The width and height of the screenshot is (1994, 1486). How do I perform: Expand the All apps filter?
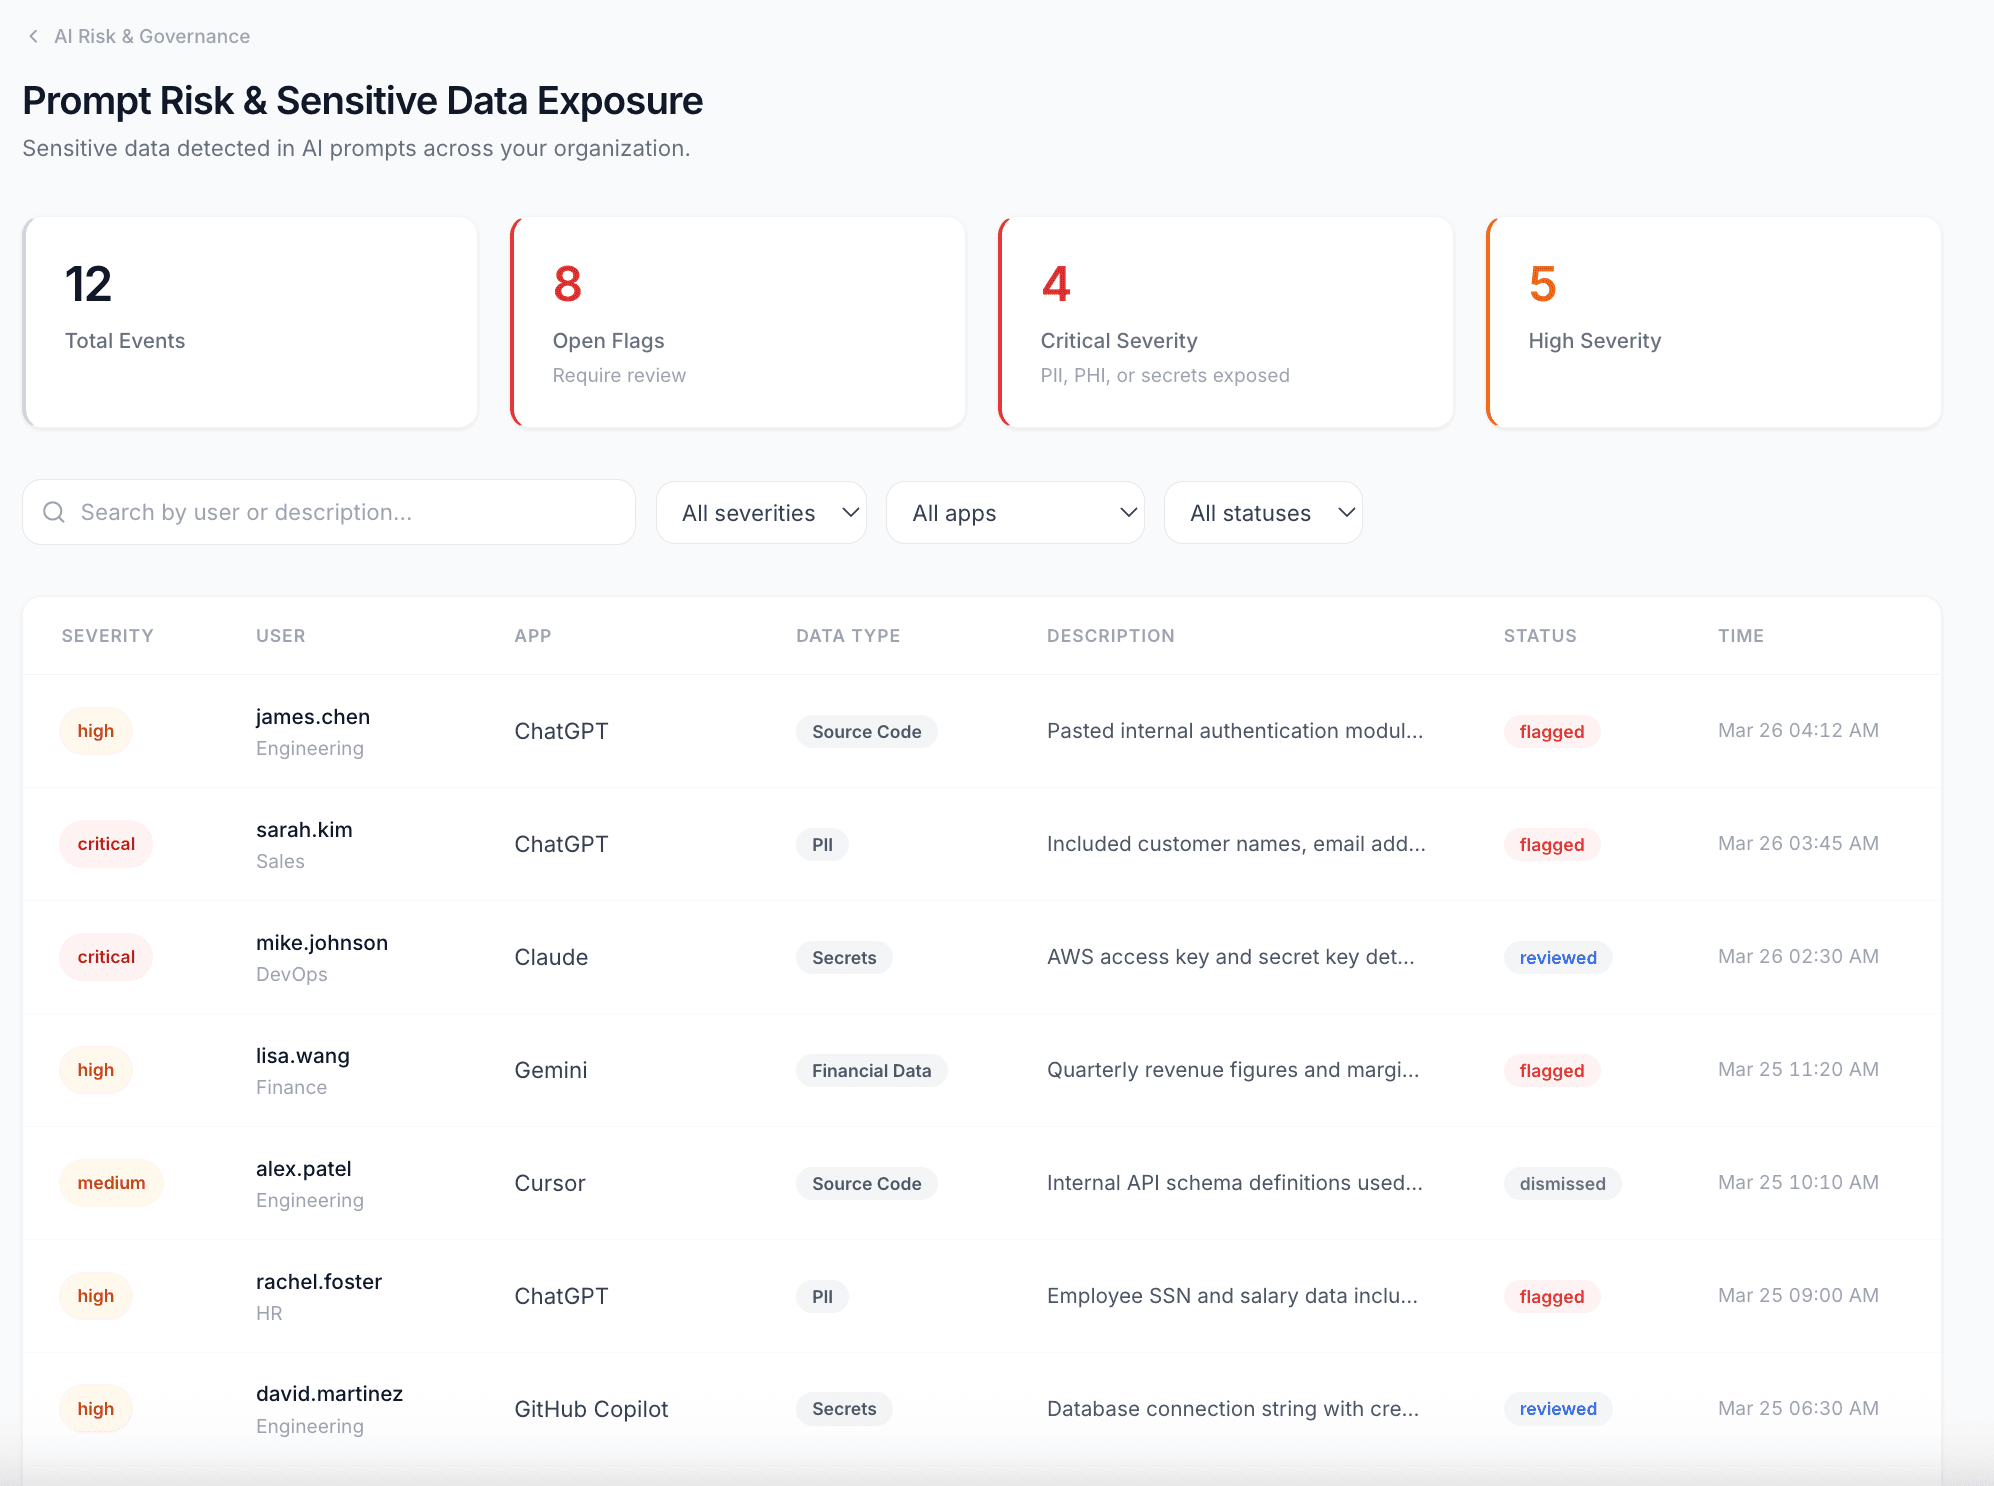[1015, 512]
